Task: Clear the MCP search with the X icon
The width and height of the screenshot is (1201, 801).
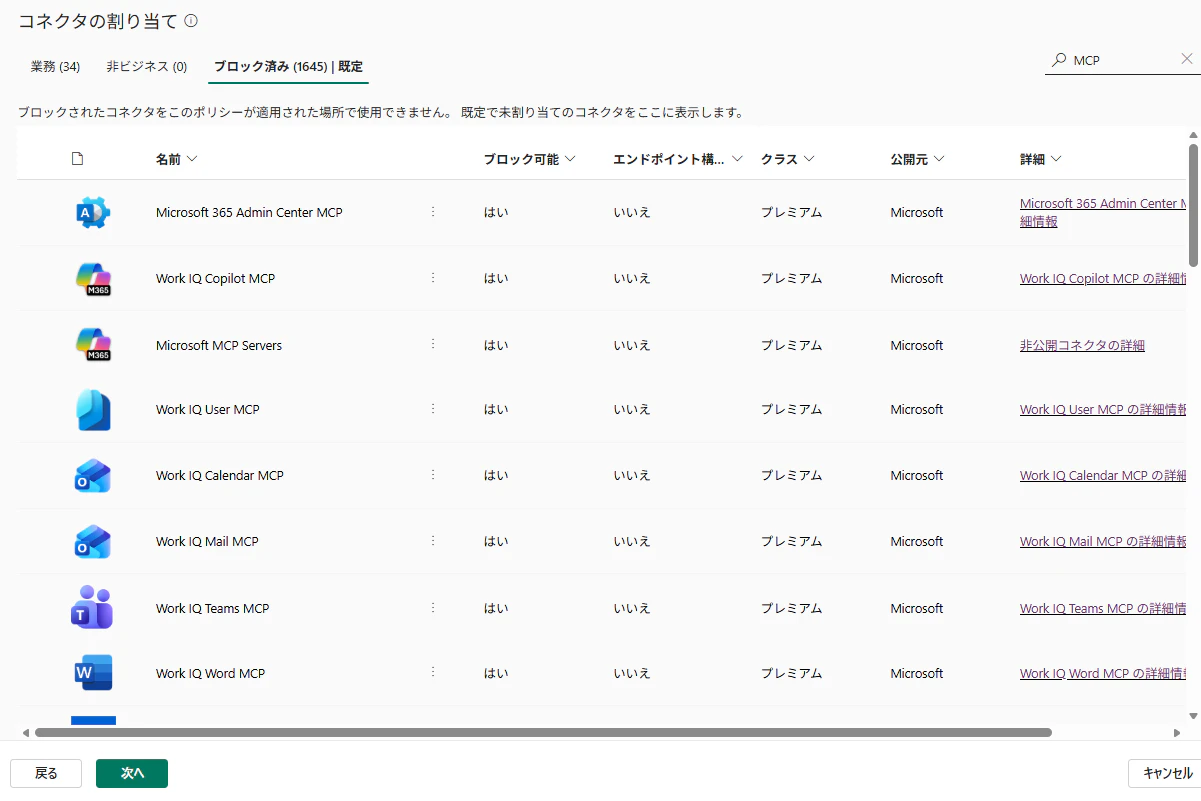Action: click(1187, 59)
